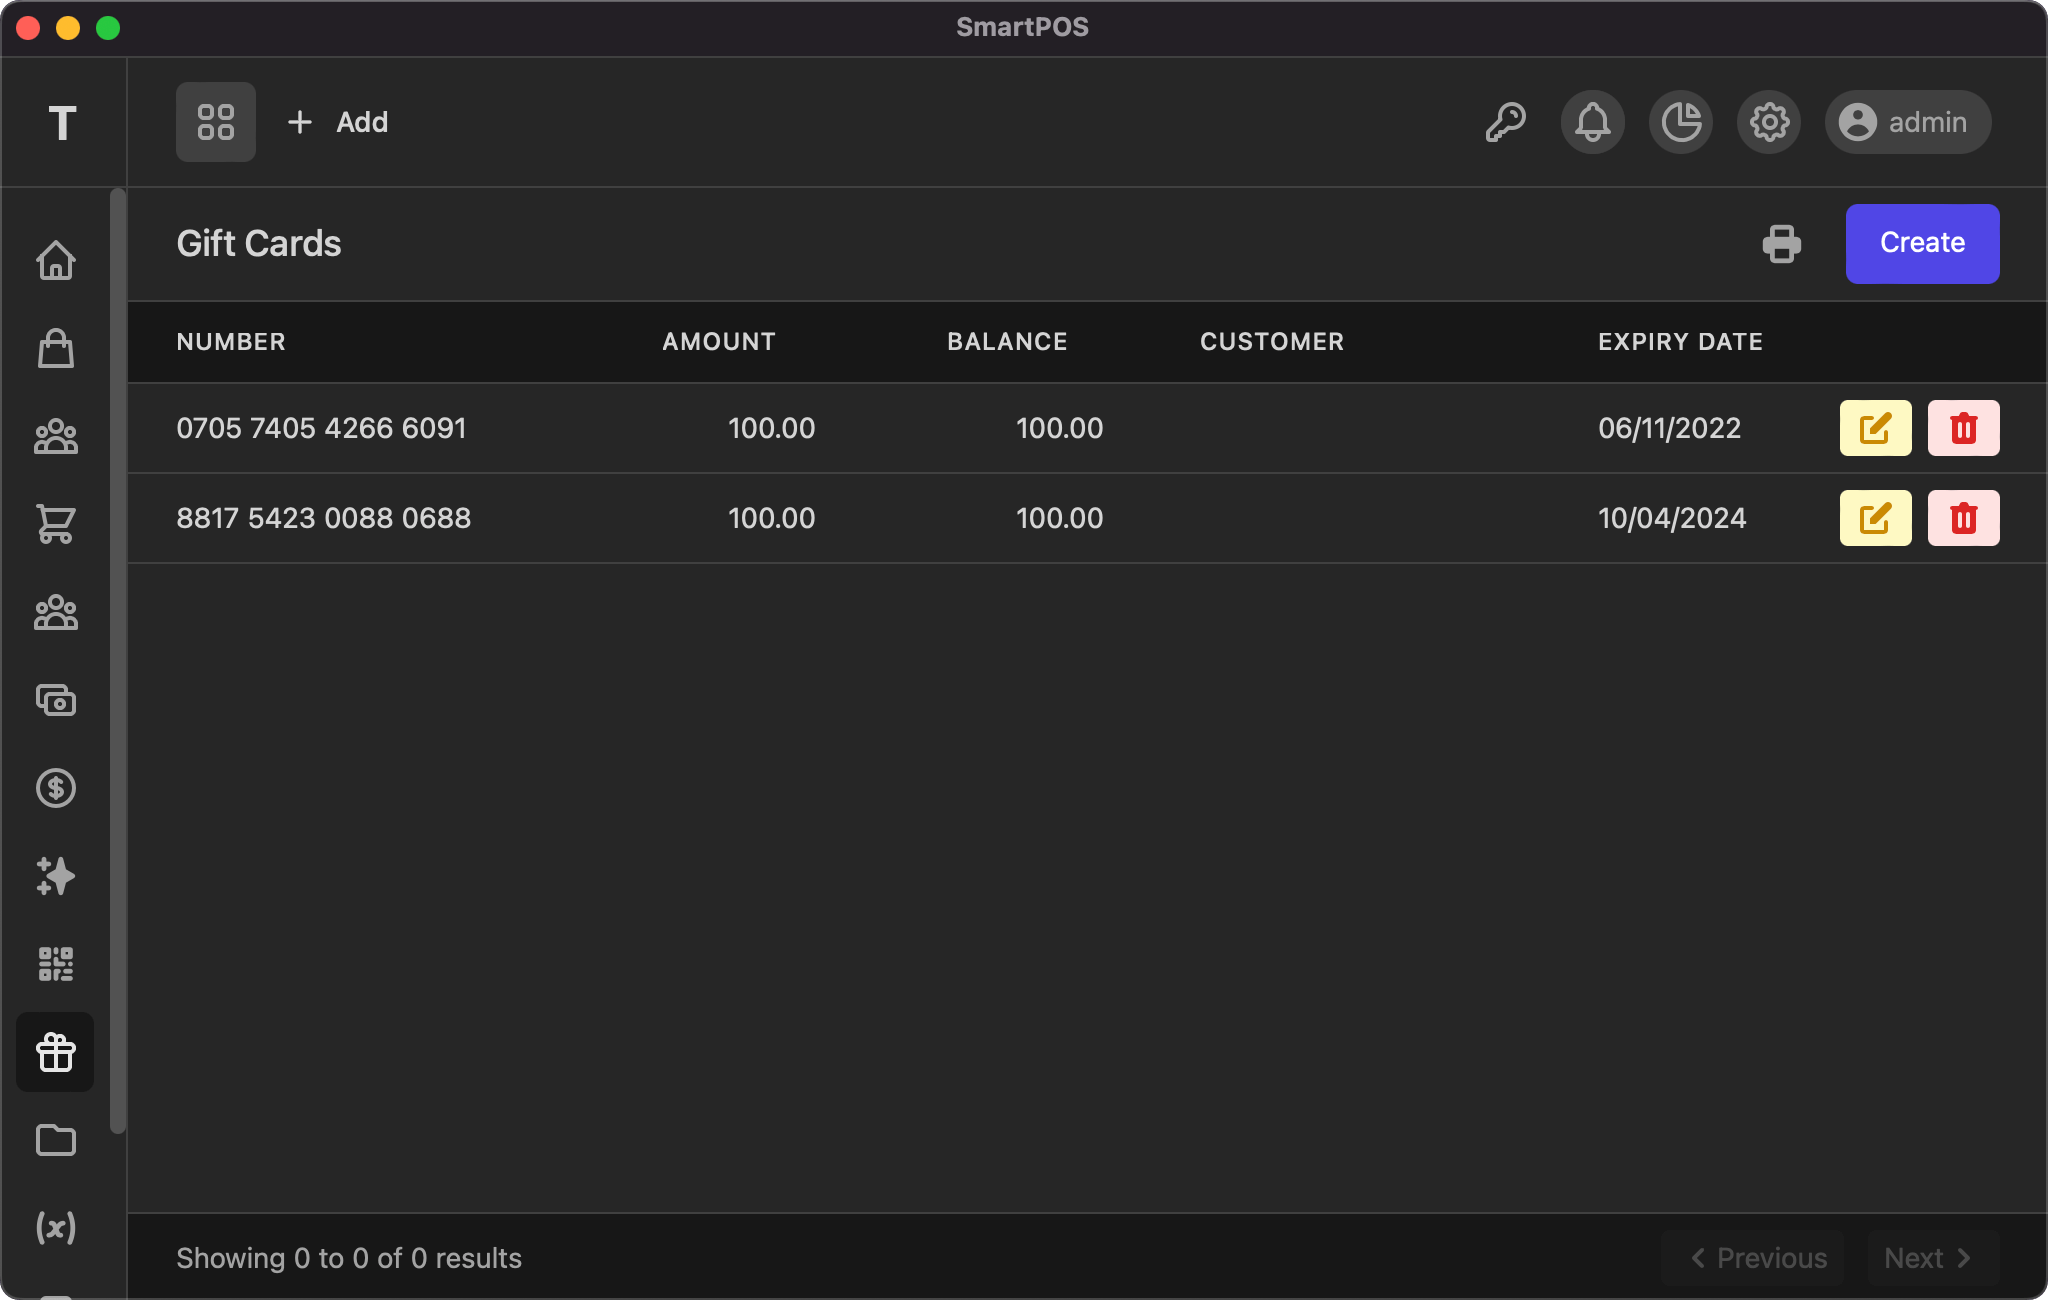This screenshot has width=2048, height=1300.
Task: Open the admin user menu
Action: (1907, 122)
